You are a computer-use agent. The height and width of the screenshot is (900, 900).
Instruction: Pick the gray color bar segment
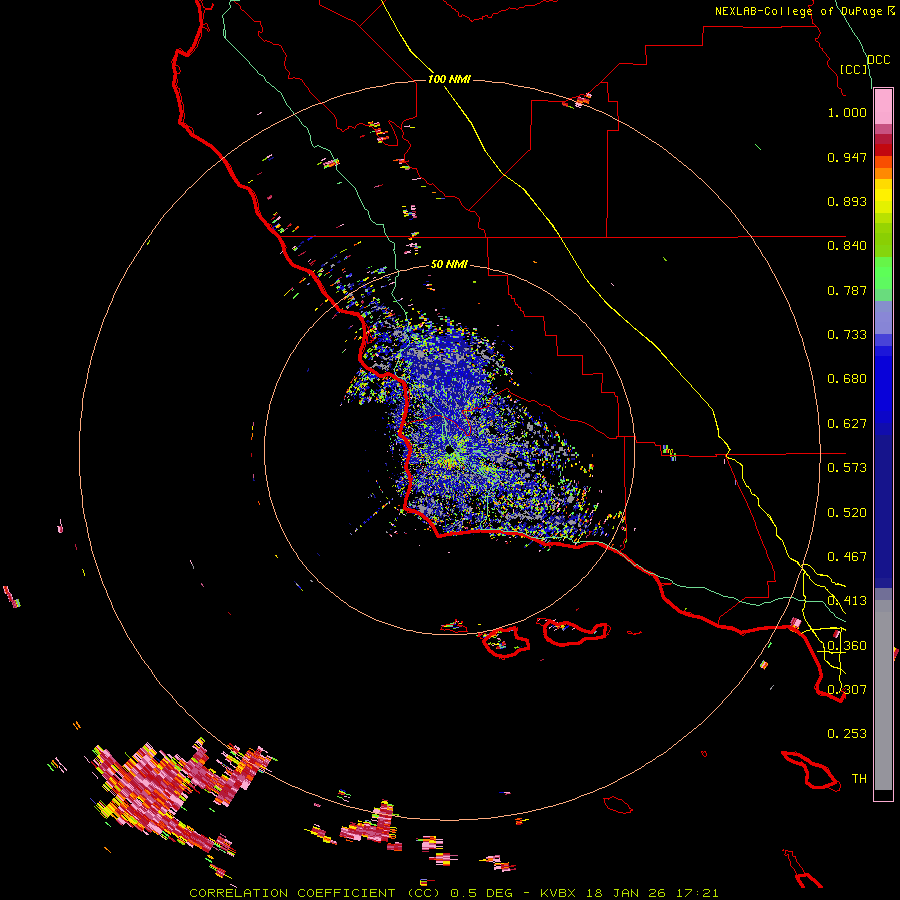tap(883, 695)
